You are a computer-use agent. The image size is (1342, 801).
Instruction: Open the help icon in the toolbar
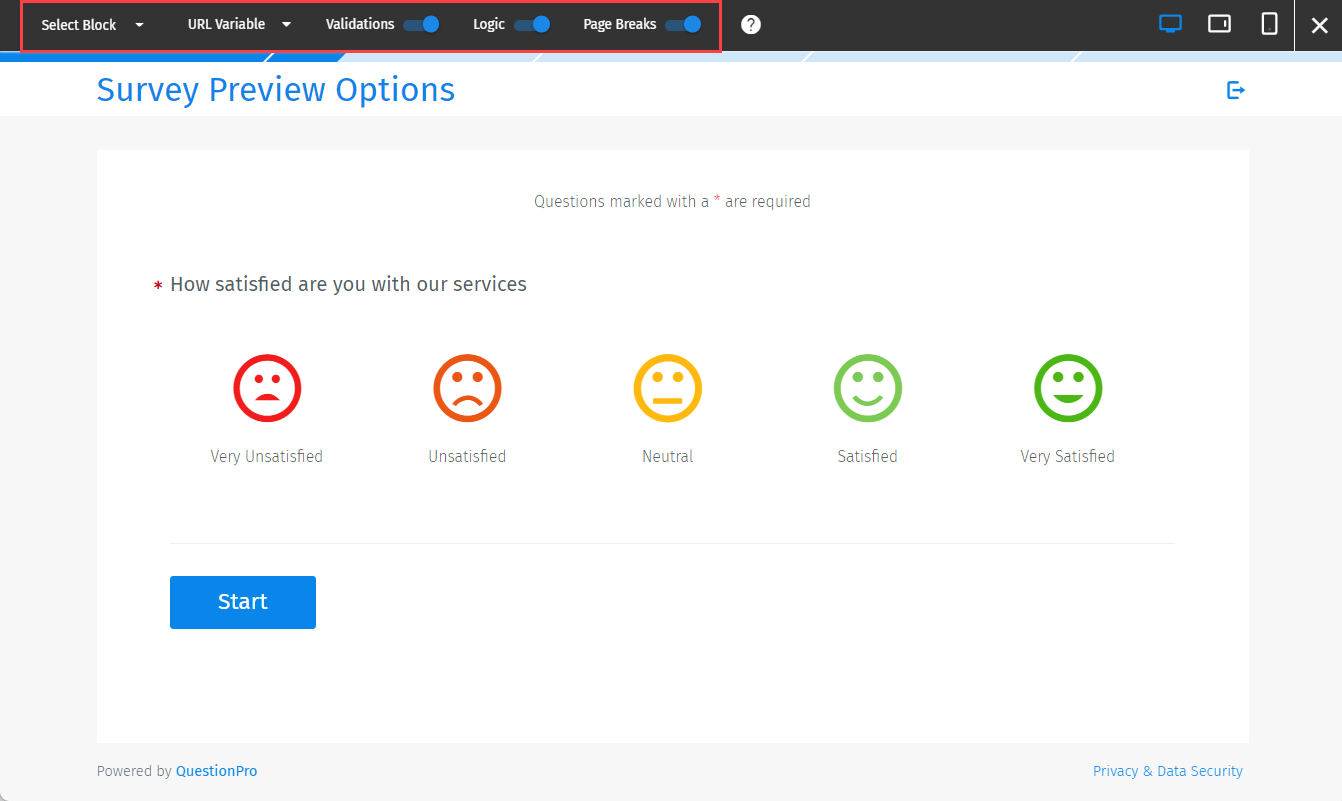tap(750, 23)
